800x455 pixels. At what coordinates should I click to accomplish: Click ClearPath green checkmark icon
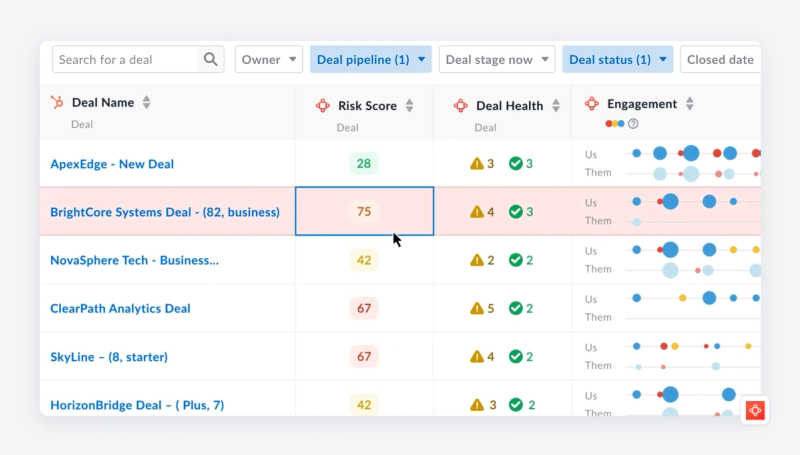pos(516,308)
